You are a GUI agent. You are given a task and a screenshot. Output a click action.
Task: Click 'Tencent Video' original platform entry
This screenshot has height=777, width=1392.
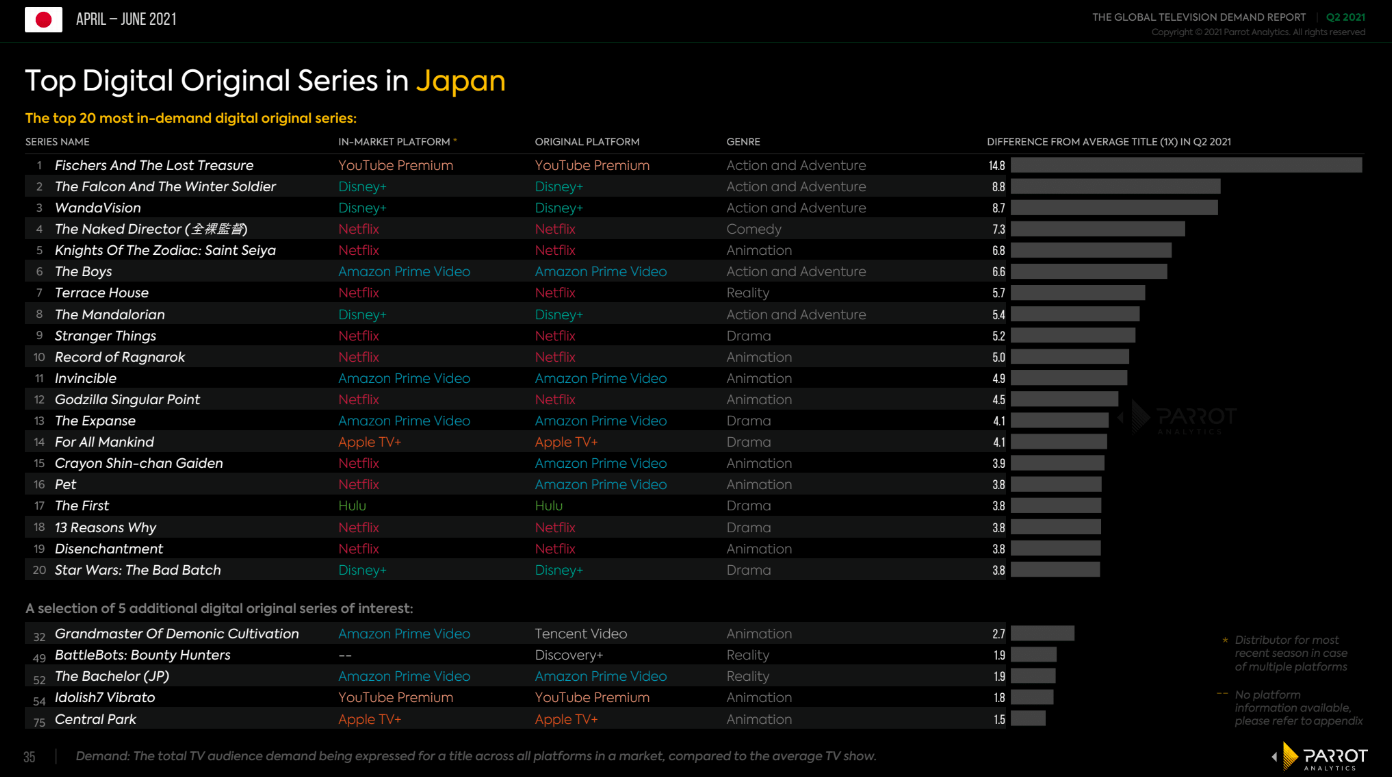581,634
